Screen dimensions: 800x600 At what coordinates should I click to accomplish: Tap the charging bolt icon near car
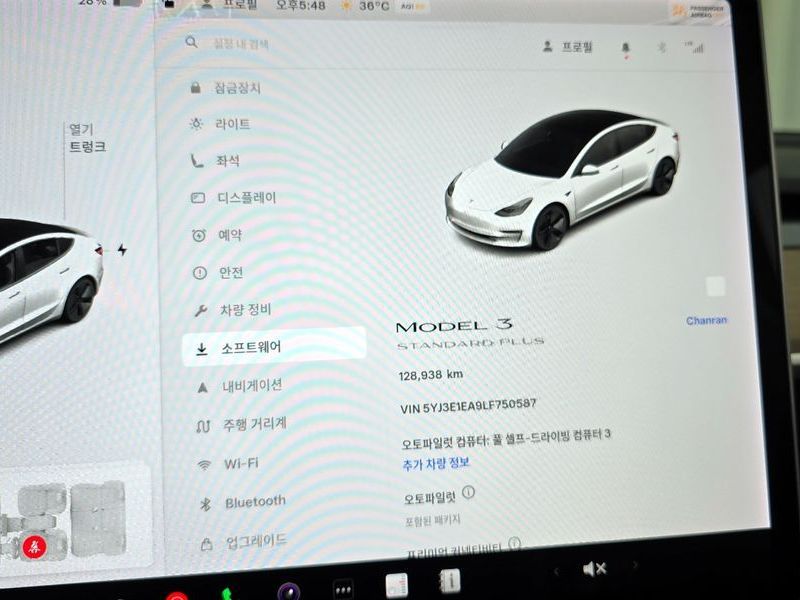pos(122,249)
